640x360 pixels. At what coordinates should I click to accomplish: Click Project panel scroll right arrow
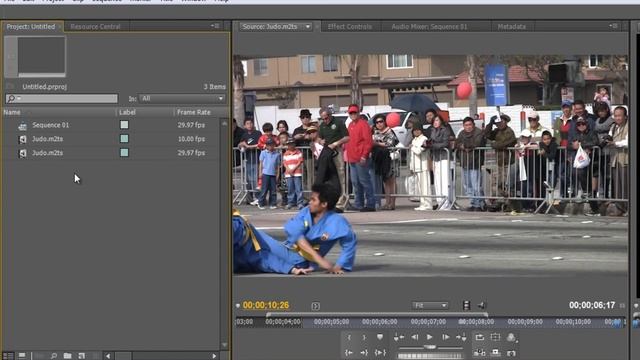tap(214, 356)
